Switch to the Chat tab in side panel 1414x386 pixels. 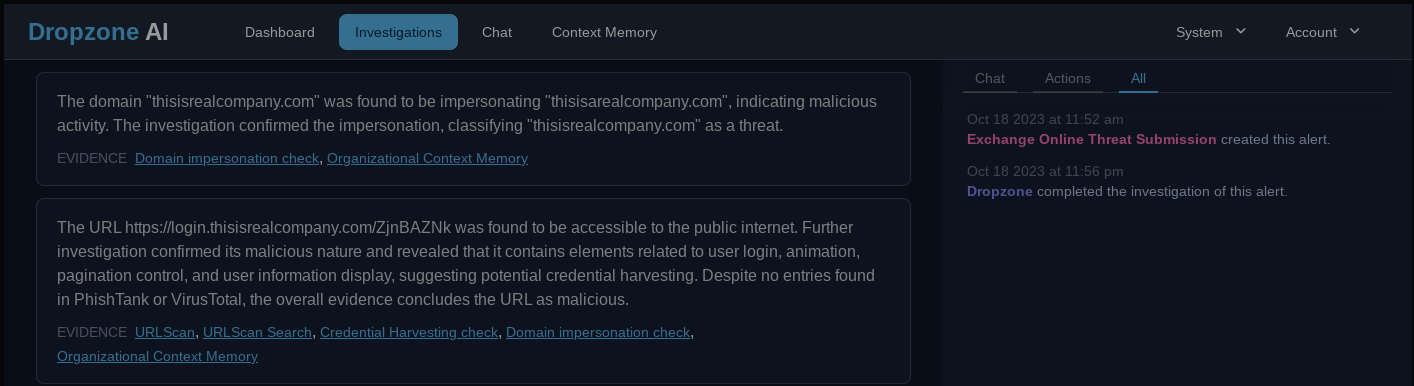point(990,78)
